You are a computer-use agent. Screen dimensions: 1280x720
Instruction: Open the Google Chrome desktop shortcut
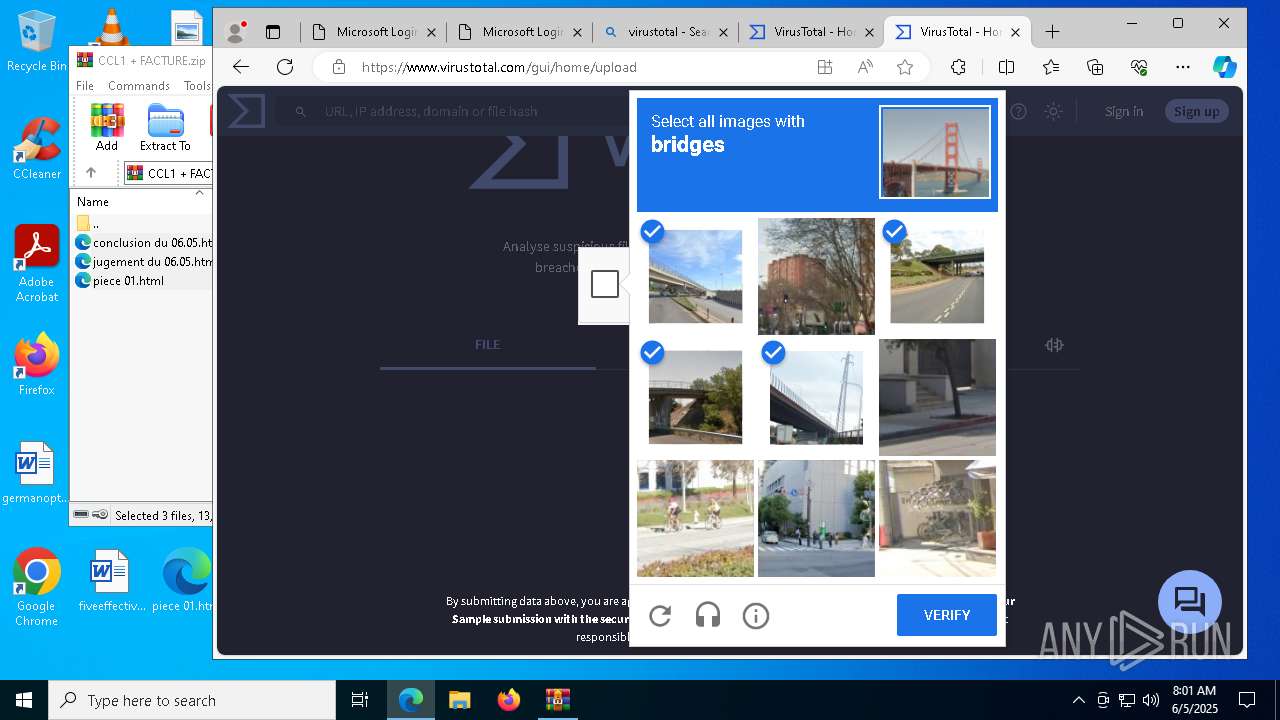pyautogui.click(x=37, y=587)
